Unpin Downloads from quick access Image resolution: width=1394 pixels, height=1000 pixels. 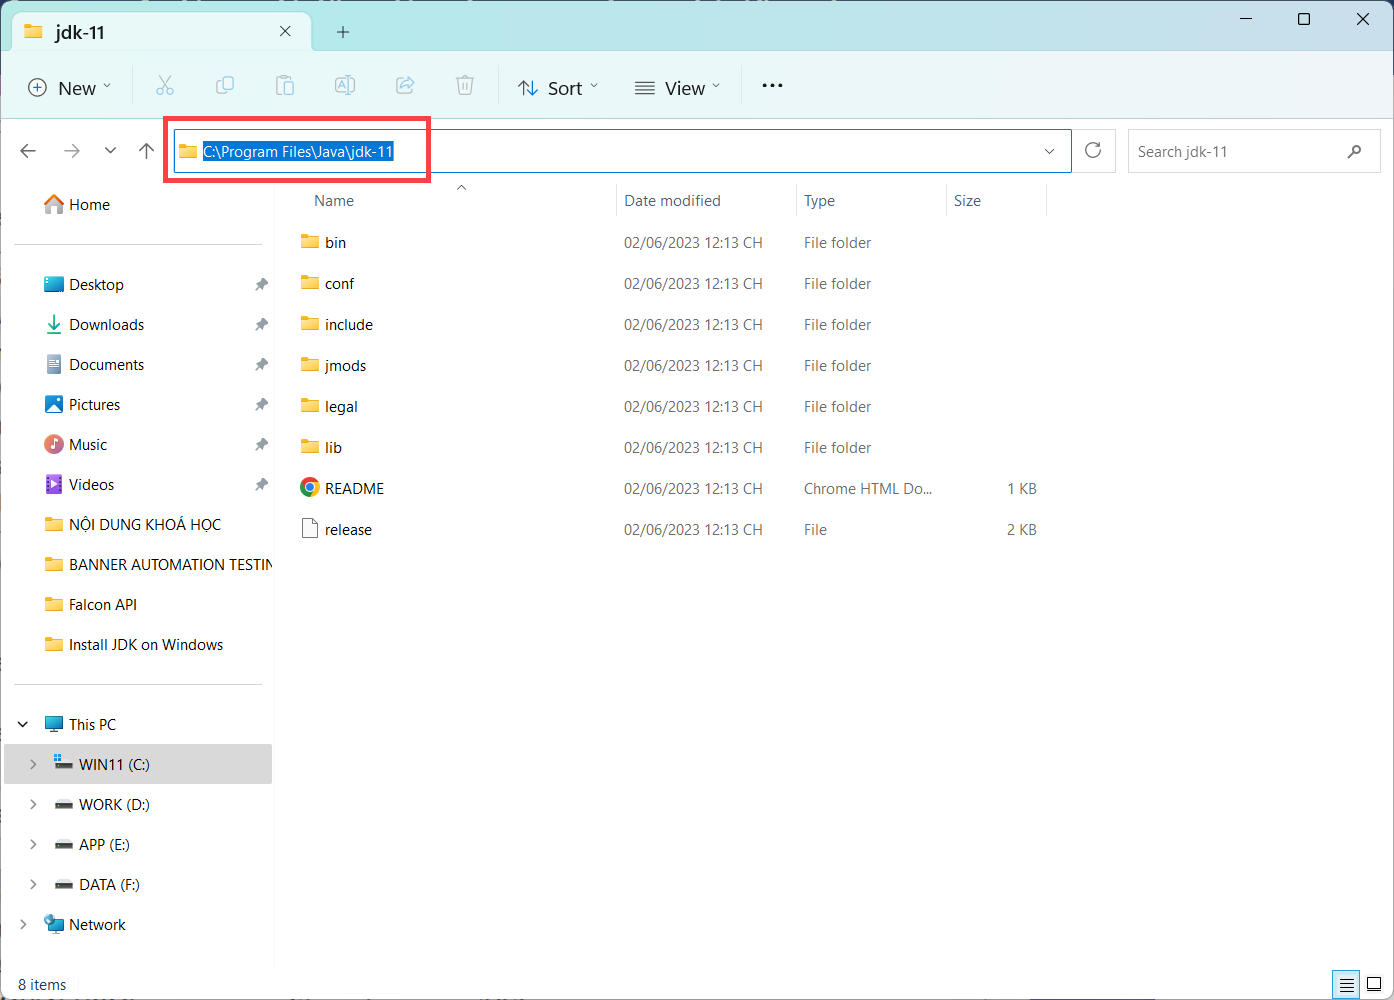(261, 325)
